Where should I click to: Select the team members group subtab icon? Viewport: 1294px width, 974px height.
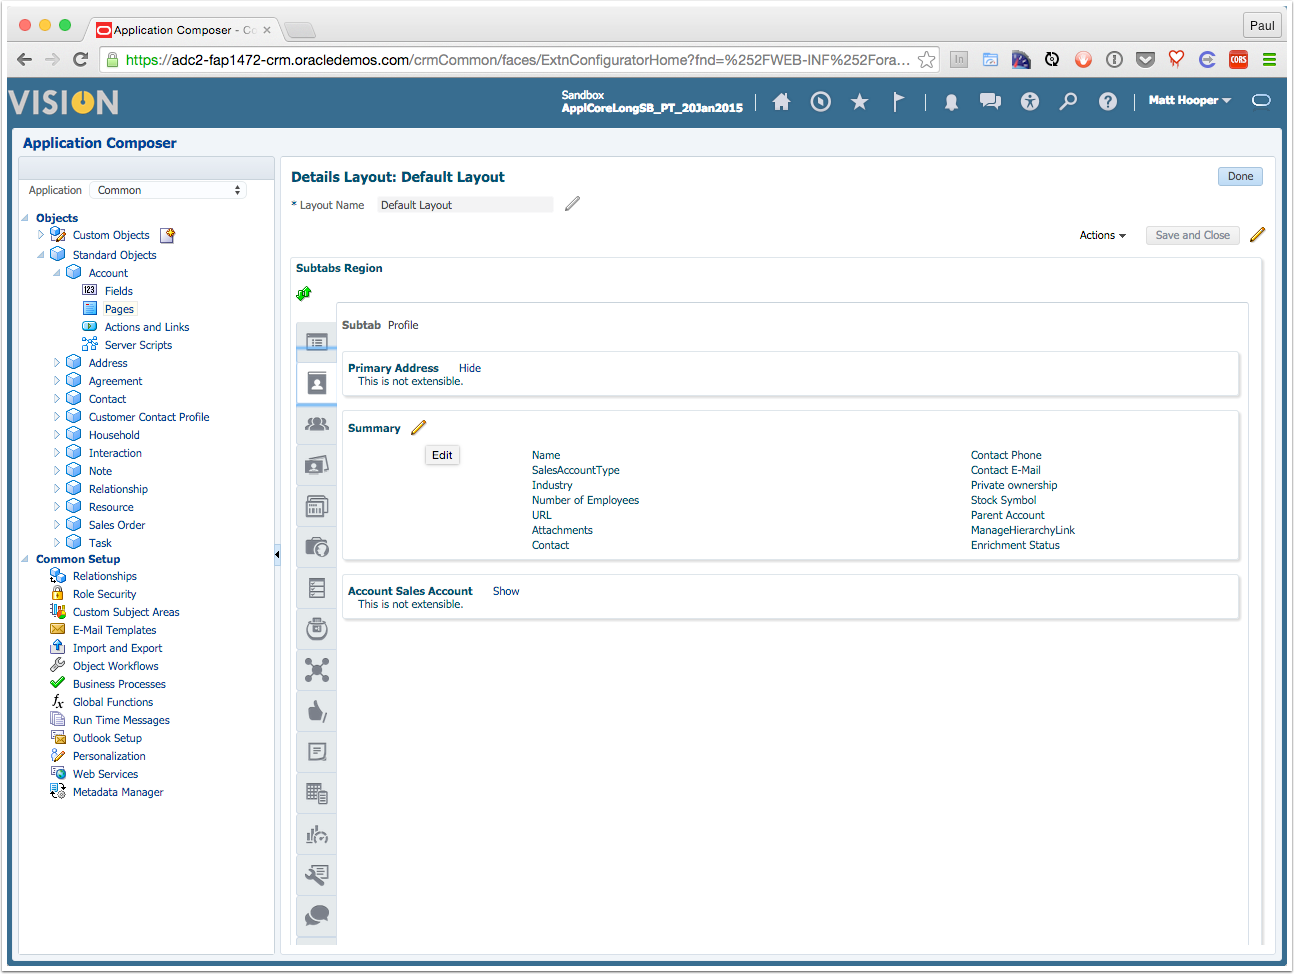coord(317,424)
